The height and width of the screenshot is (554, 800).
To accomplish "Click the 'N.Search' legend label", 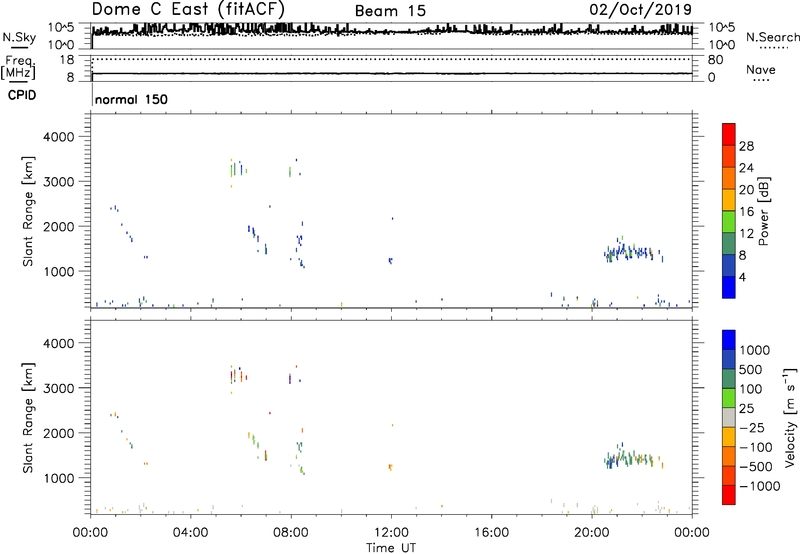I will pos(772,37).
